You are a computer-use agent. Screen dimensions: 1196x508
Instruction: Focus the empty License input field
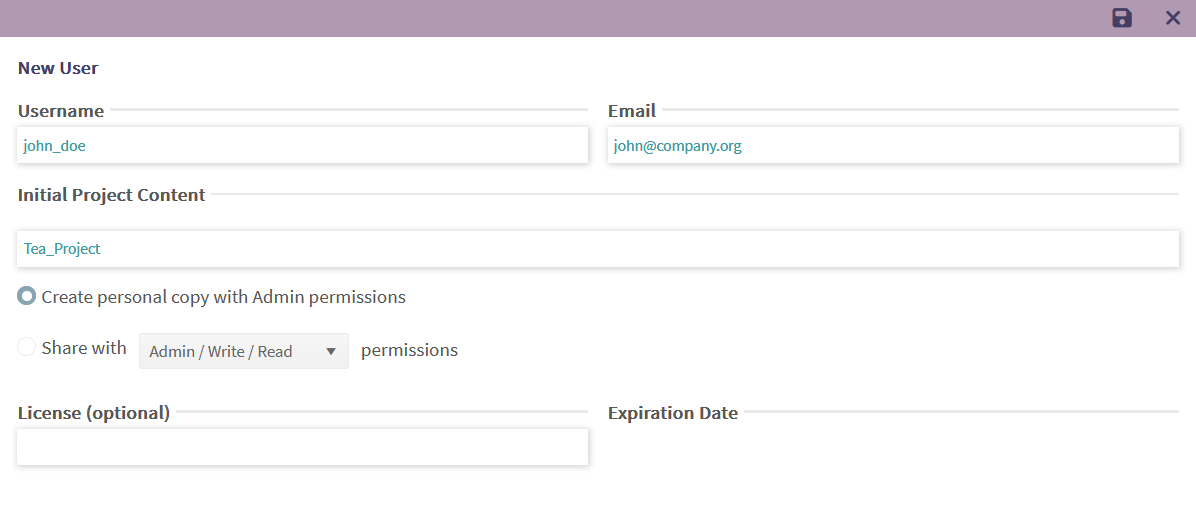click(302, 447)
